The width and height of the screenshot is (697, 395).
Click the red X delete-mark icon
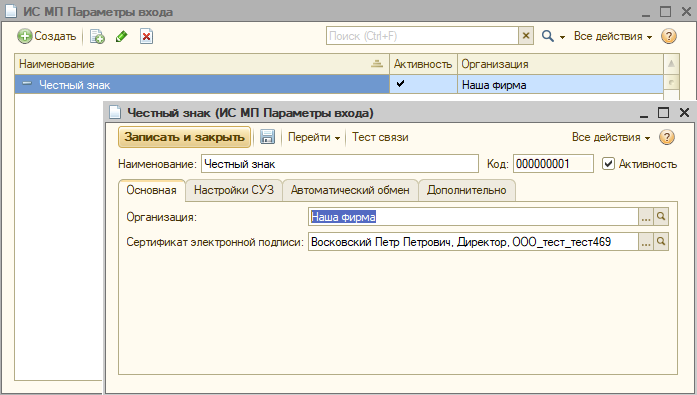click(x=146, y=36)
